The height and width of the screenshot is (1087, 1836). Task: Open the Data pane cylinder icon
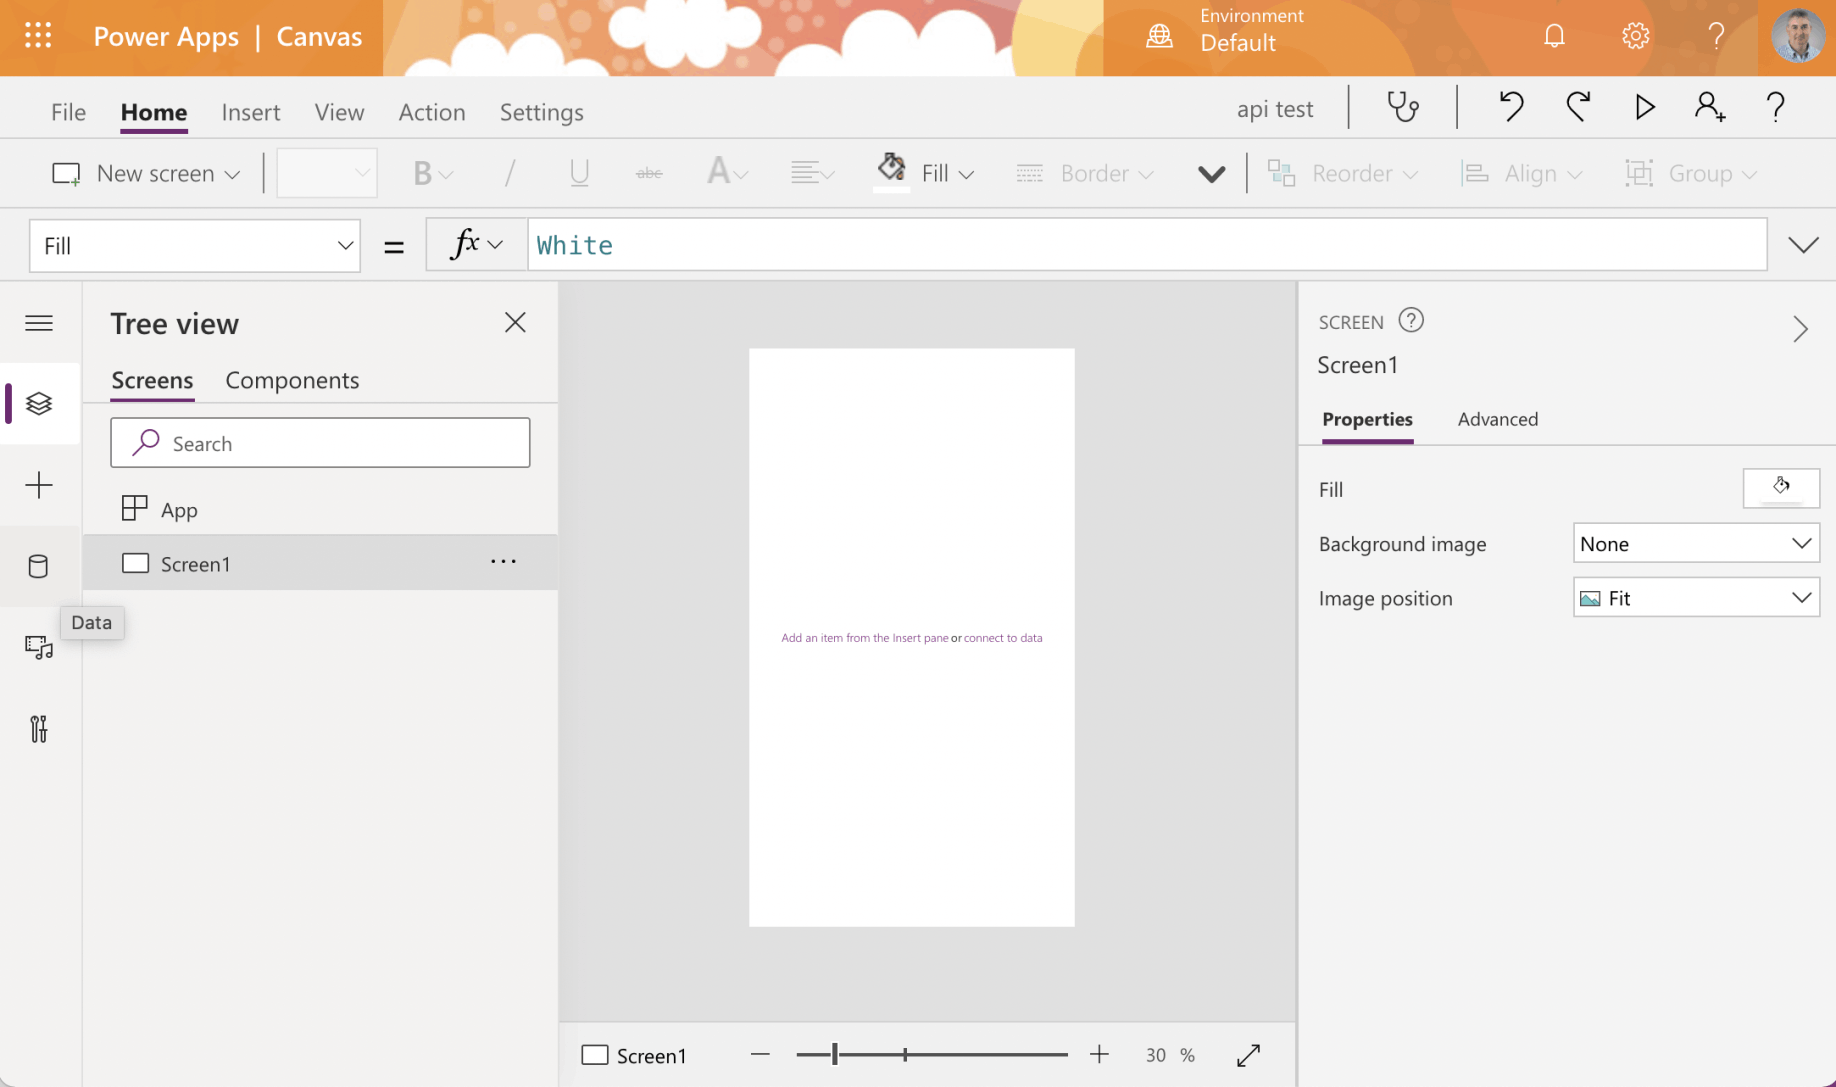39,566
